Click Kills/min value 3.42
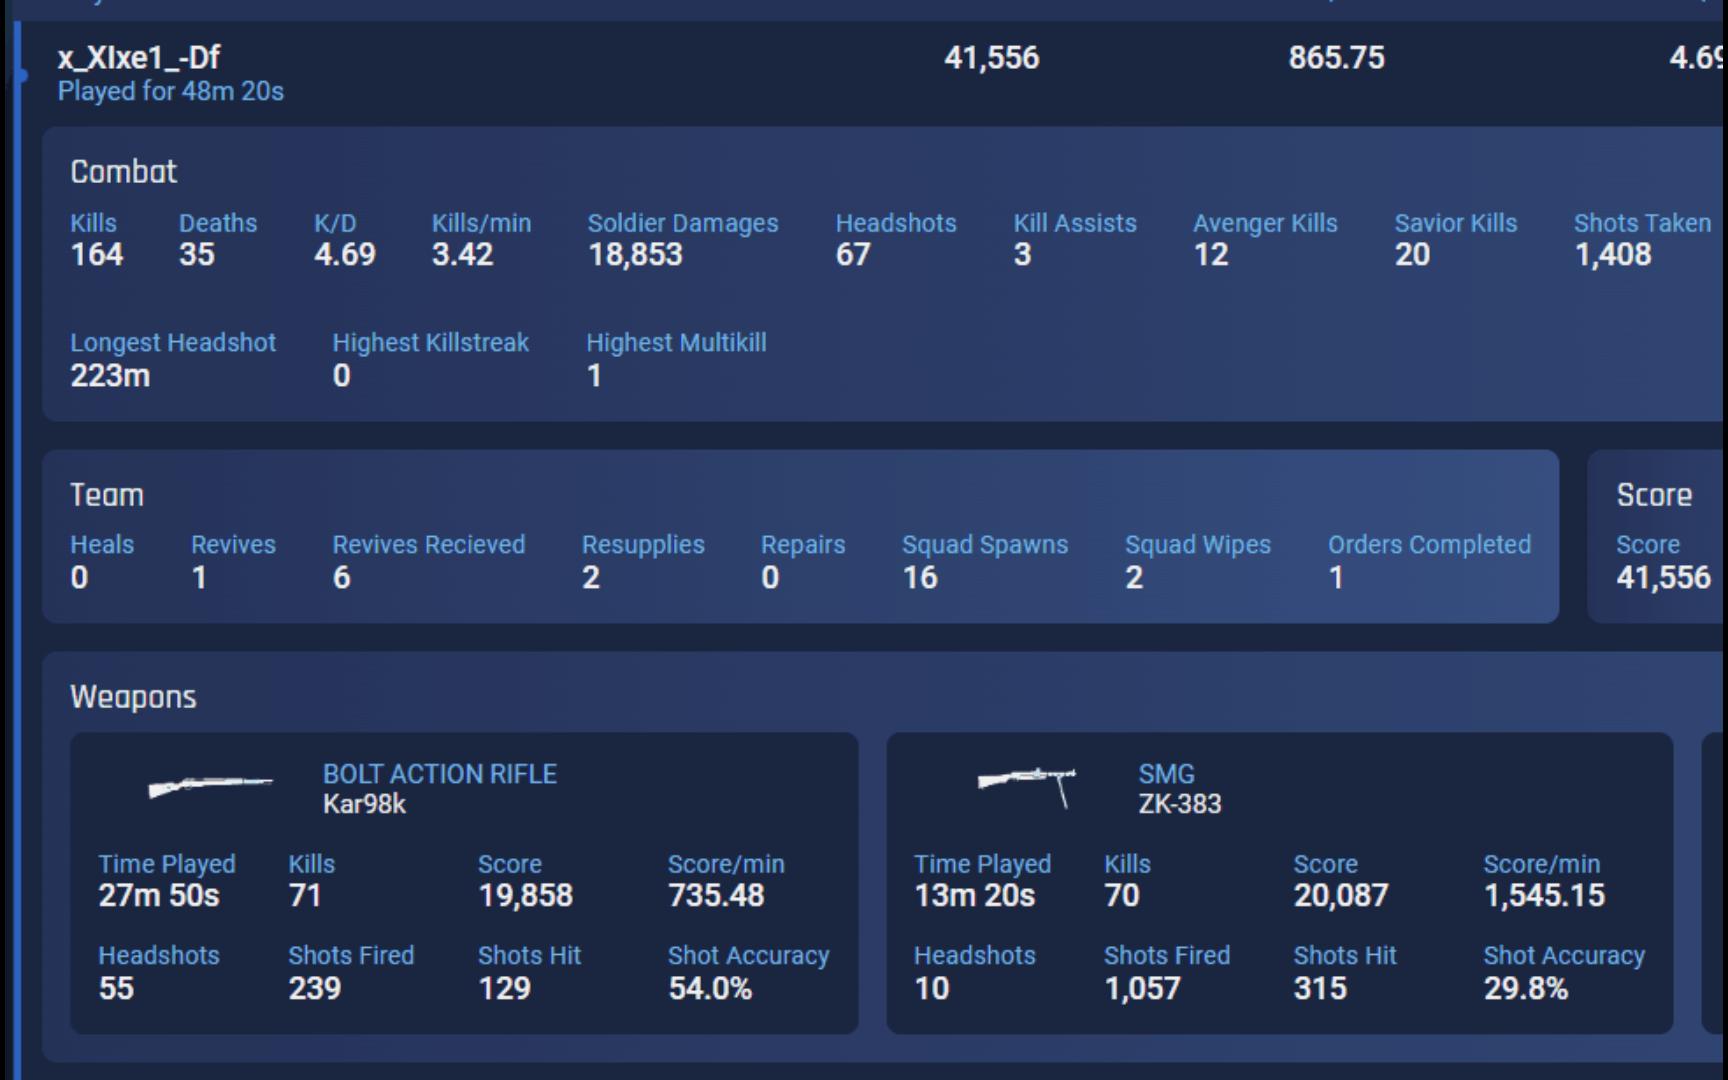 [x=462, y=254]
